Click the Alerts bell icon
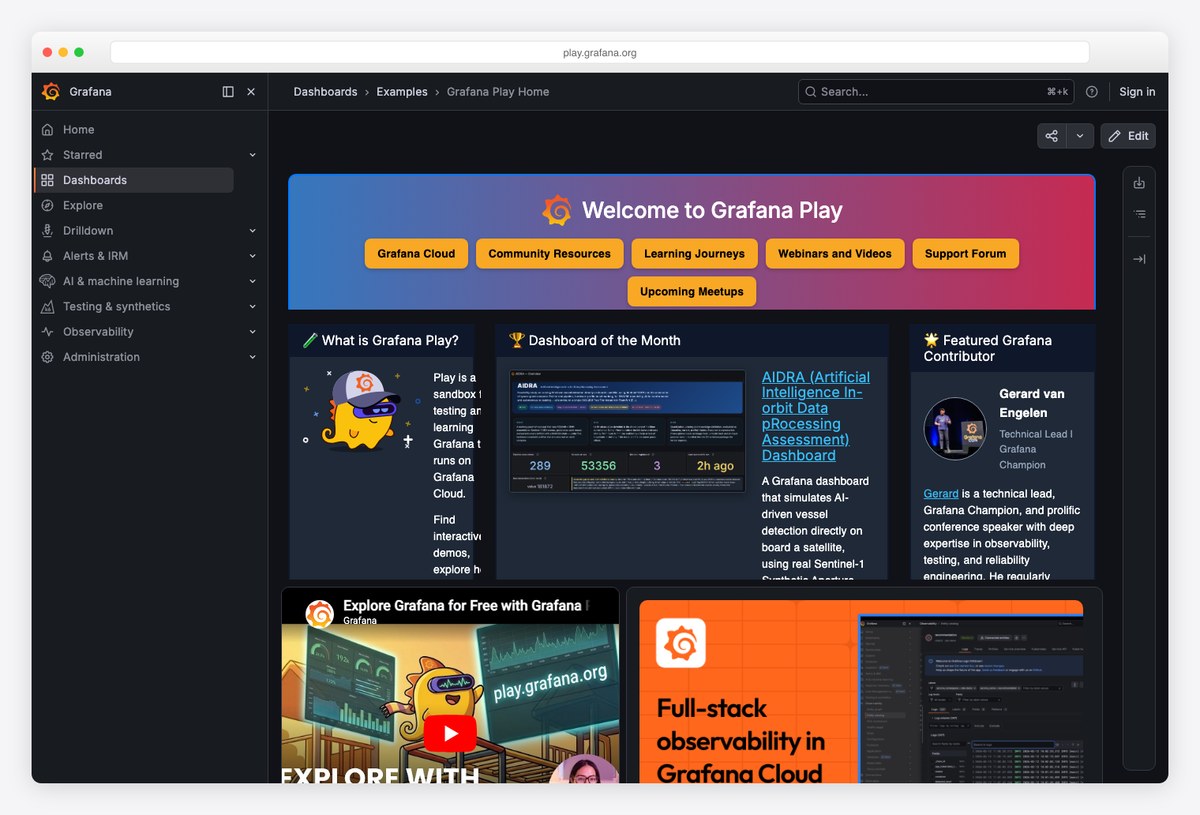1200x815 pixels. (x=47, y=256)
